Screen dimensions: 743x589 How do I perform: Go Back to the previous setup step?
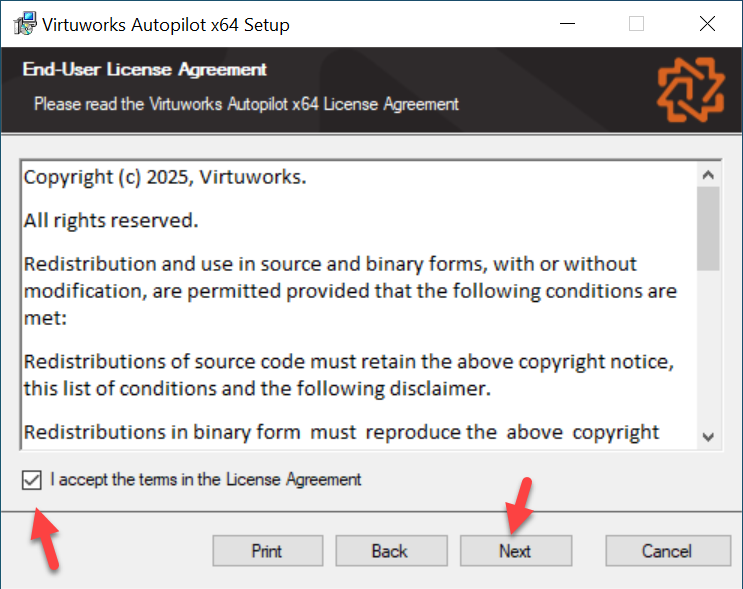(x=391, y=551)
